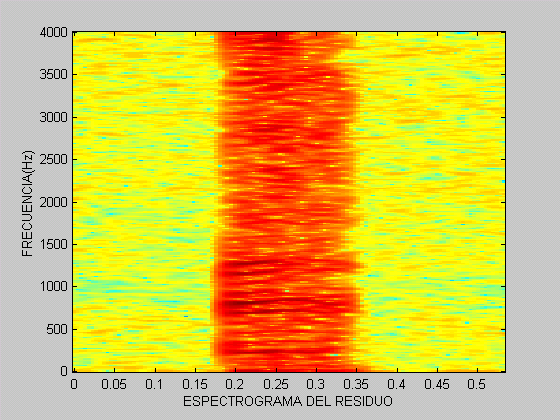Click the 3000 frequency tick label
Screen dimensions: 560x420
tap(54, 118)
